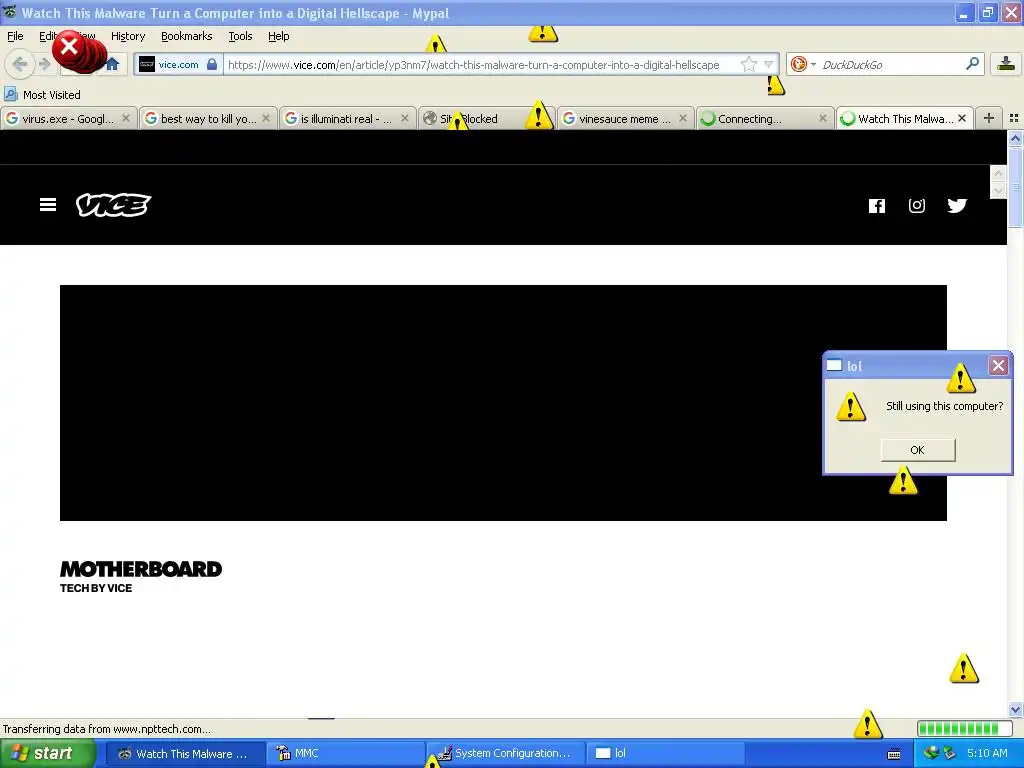The width and height of the screenshot is (1024, 768).
Task: Click the page loading progress bar
Action: click(964, 728)
